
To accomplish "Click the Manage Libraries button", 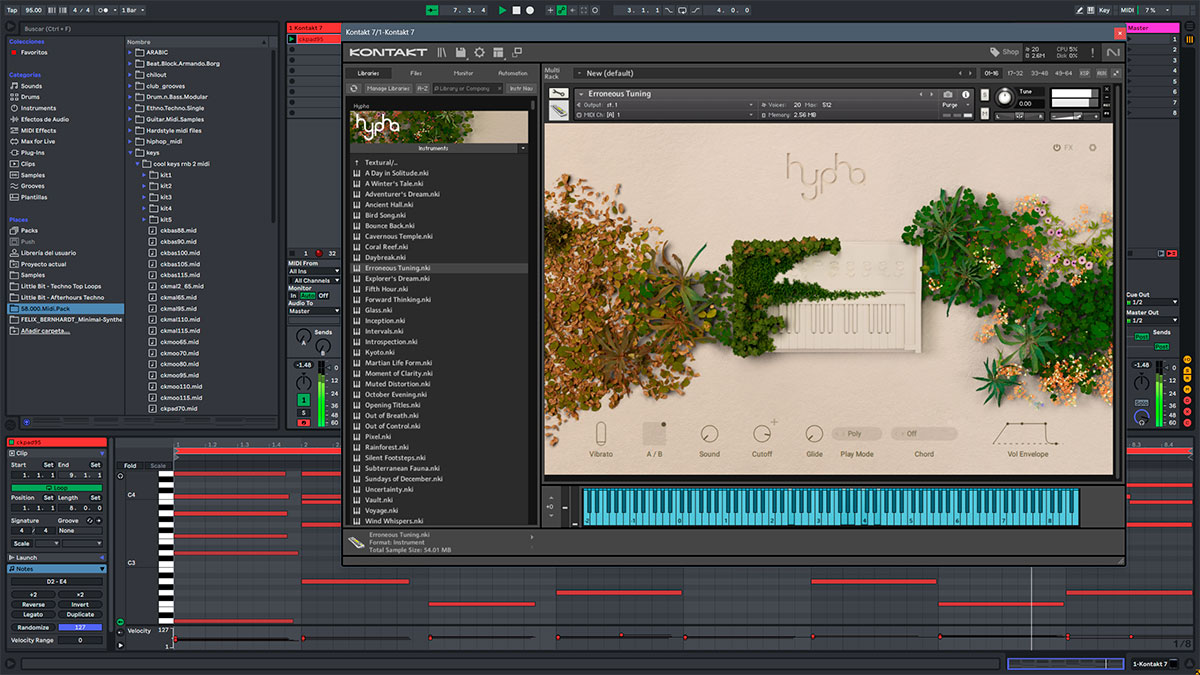I will coord(388,88).
